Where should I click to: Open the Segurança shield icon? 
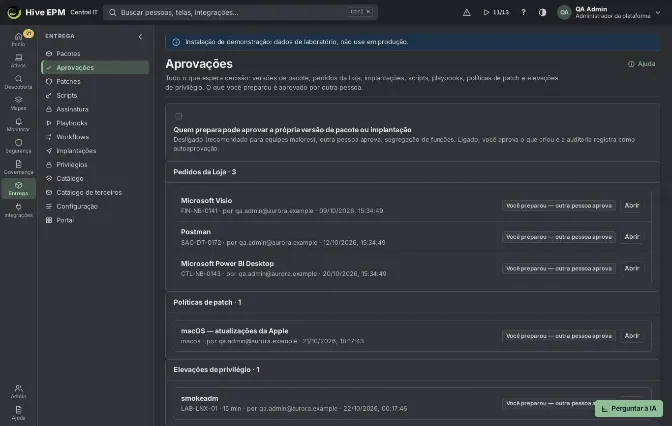pyautogui.click(x=18, y=146)
